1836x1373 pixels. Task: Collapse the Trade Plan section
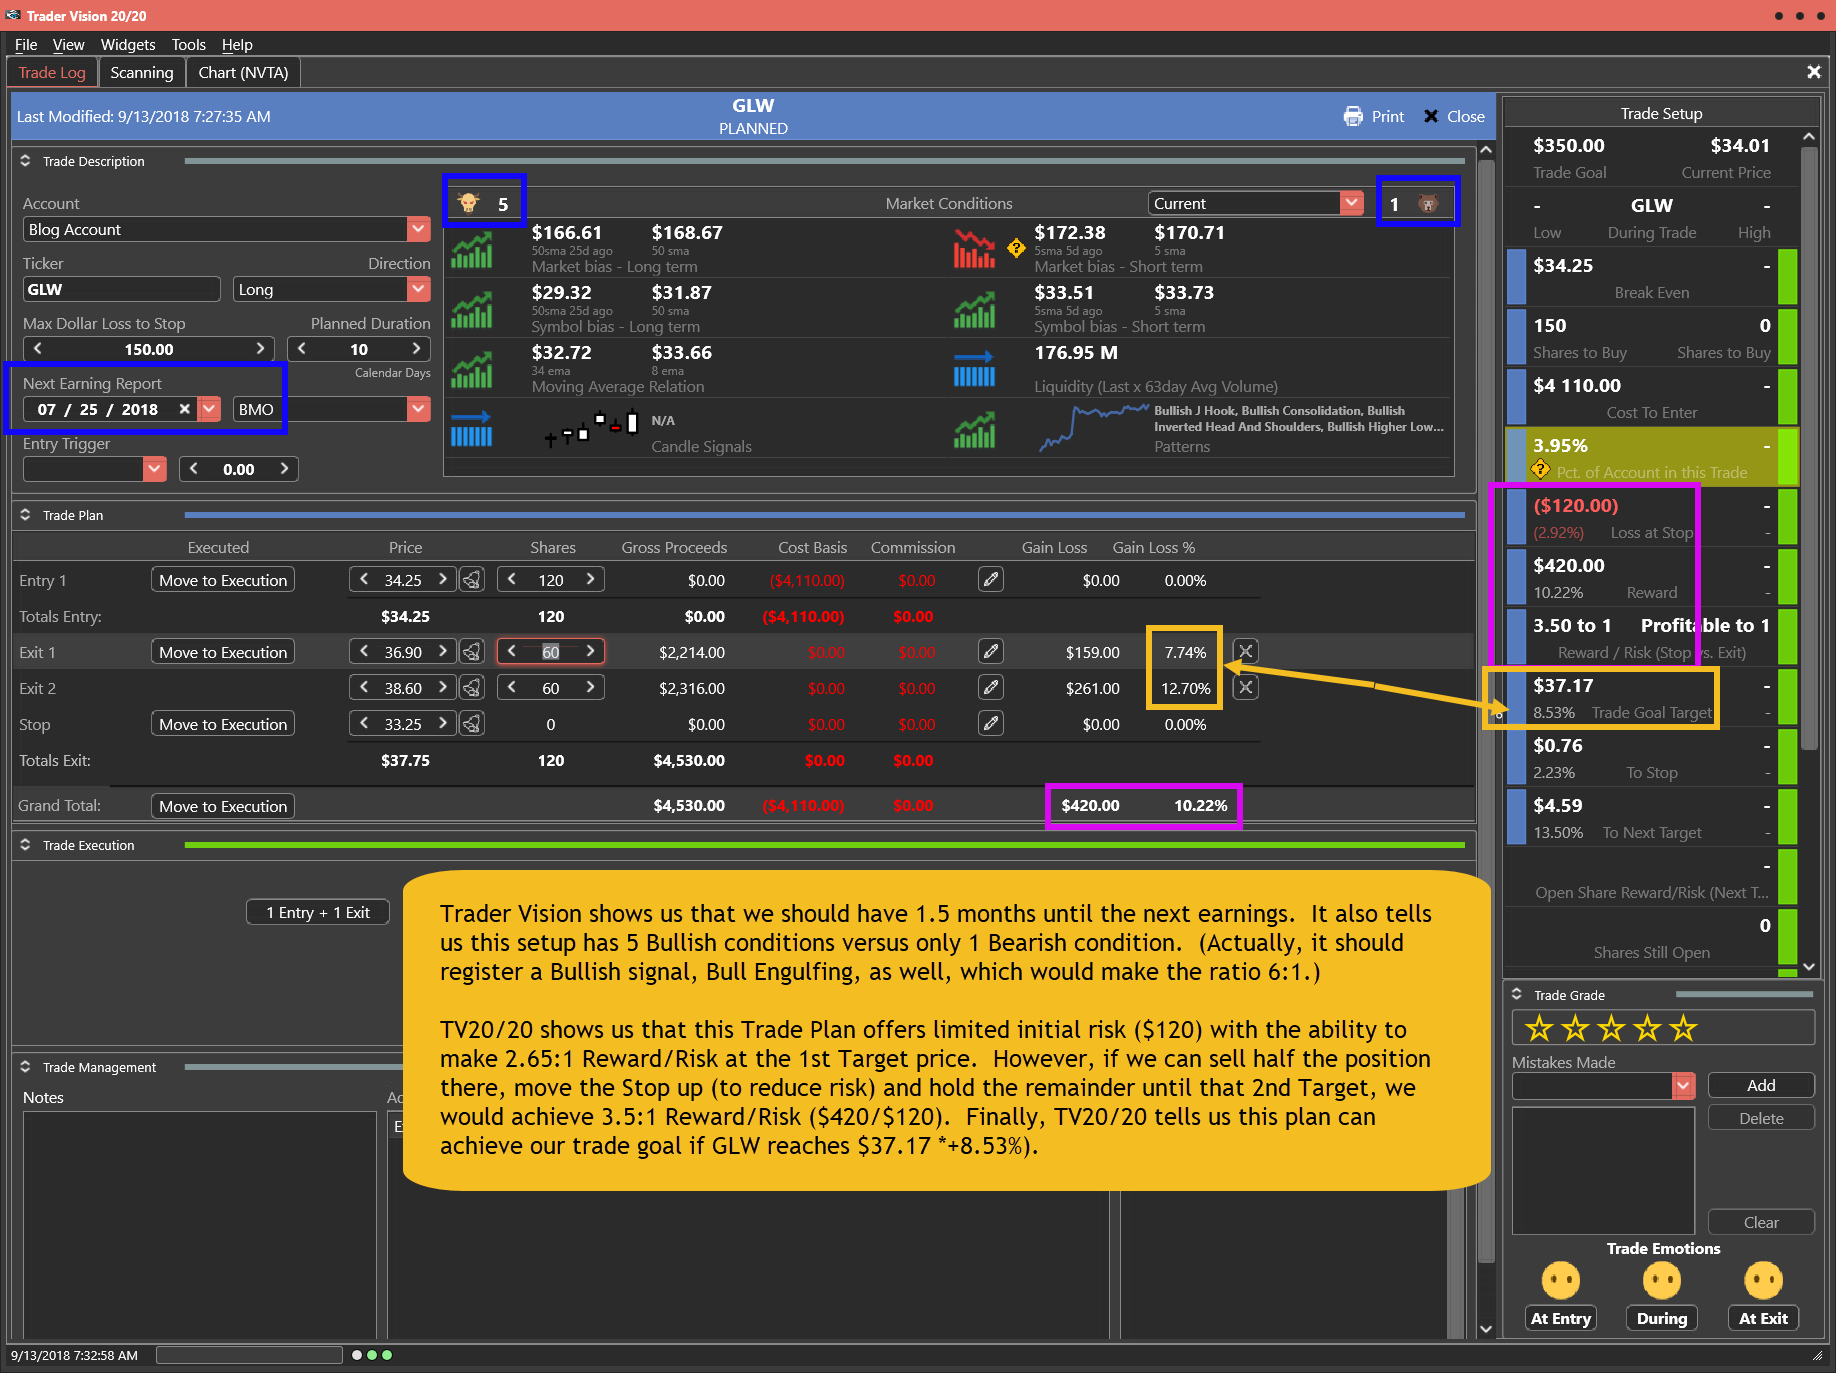point(25,514)
